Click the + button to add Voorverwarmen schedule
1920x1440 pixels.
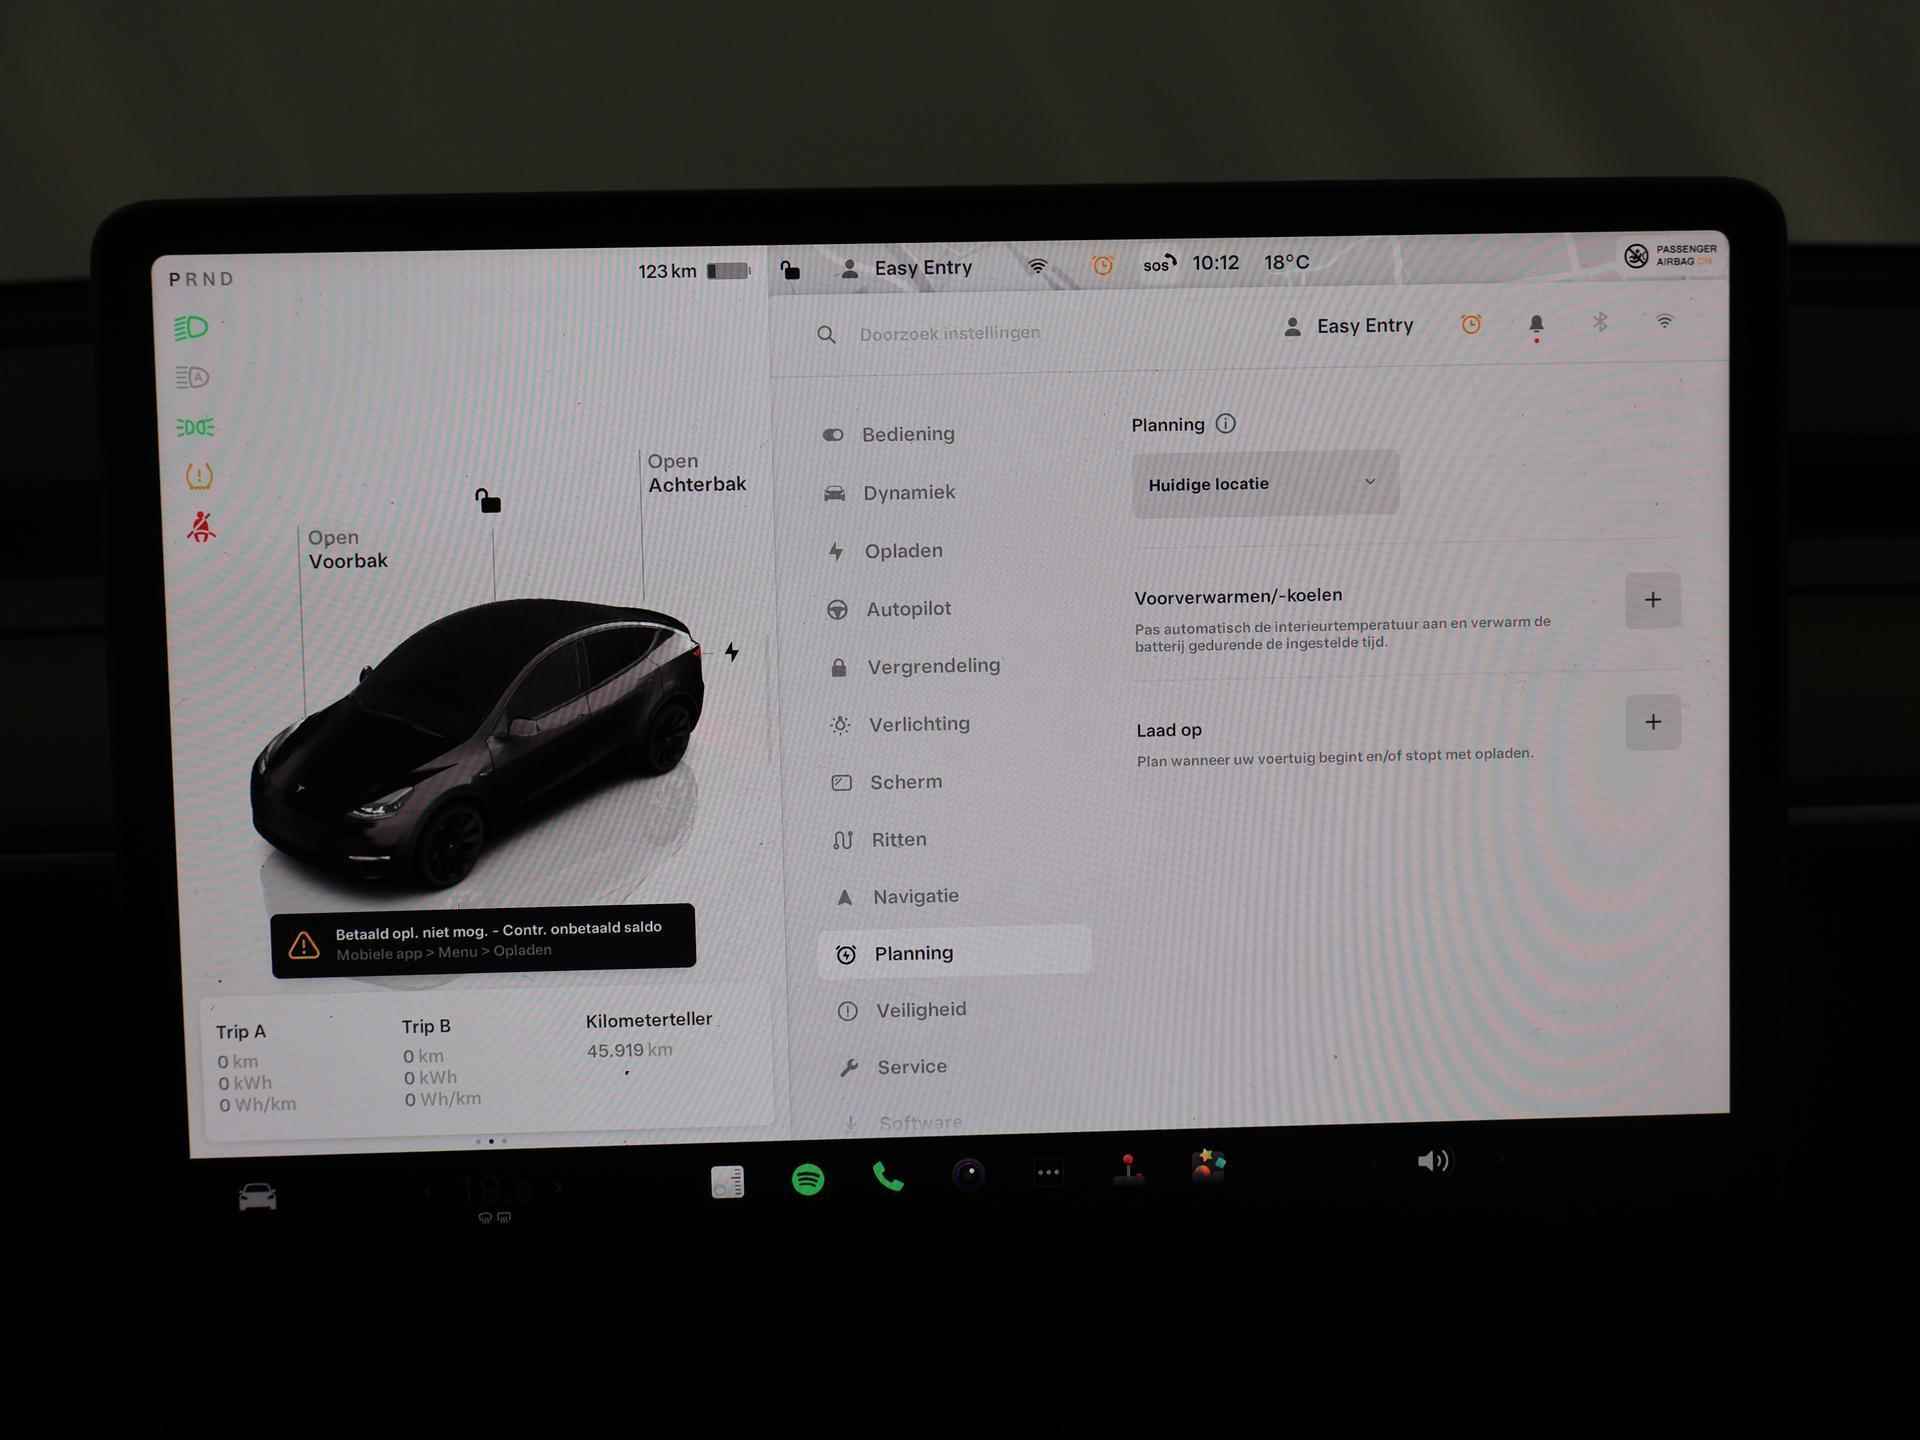(x=1654, y=599)
